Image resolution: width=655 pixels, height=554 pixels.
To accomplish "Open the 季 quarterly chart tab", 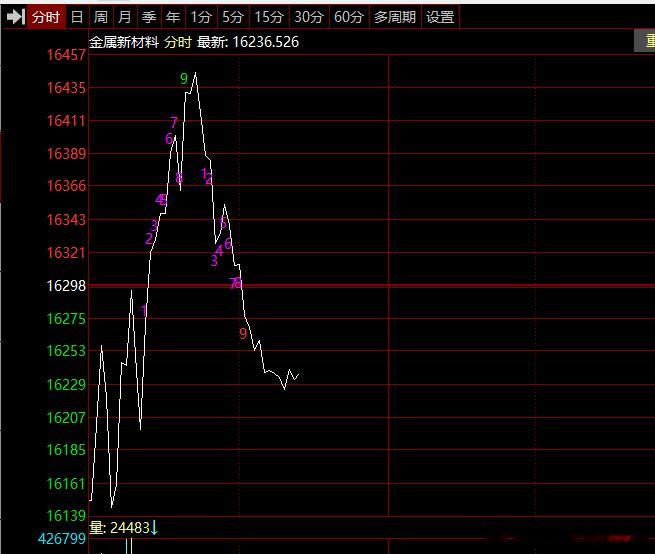I will pos(149,17).
